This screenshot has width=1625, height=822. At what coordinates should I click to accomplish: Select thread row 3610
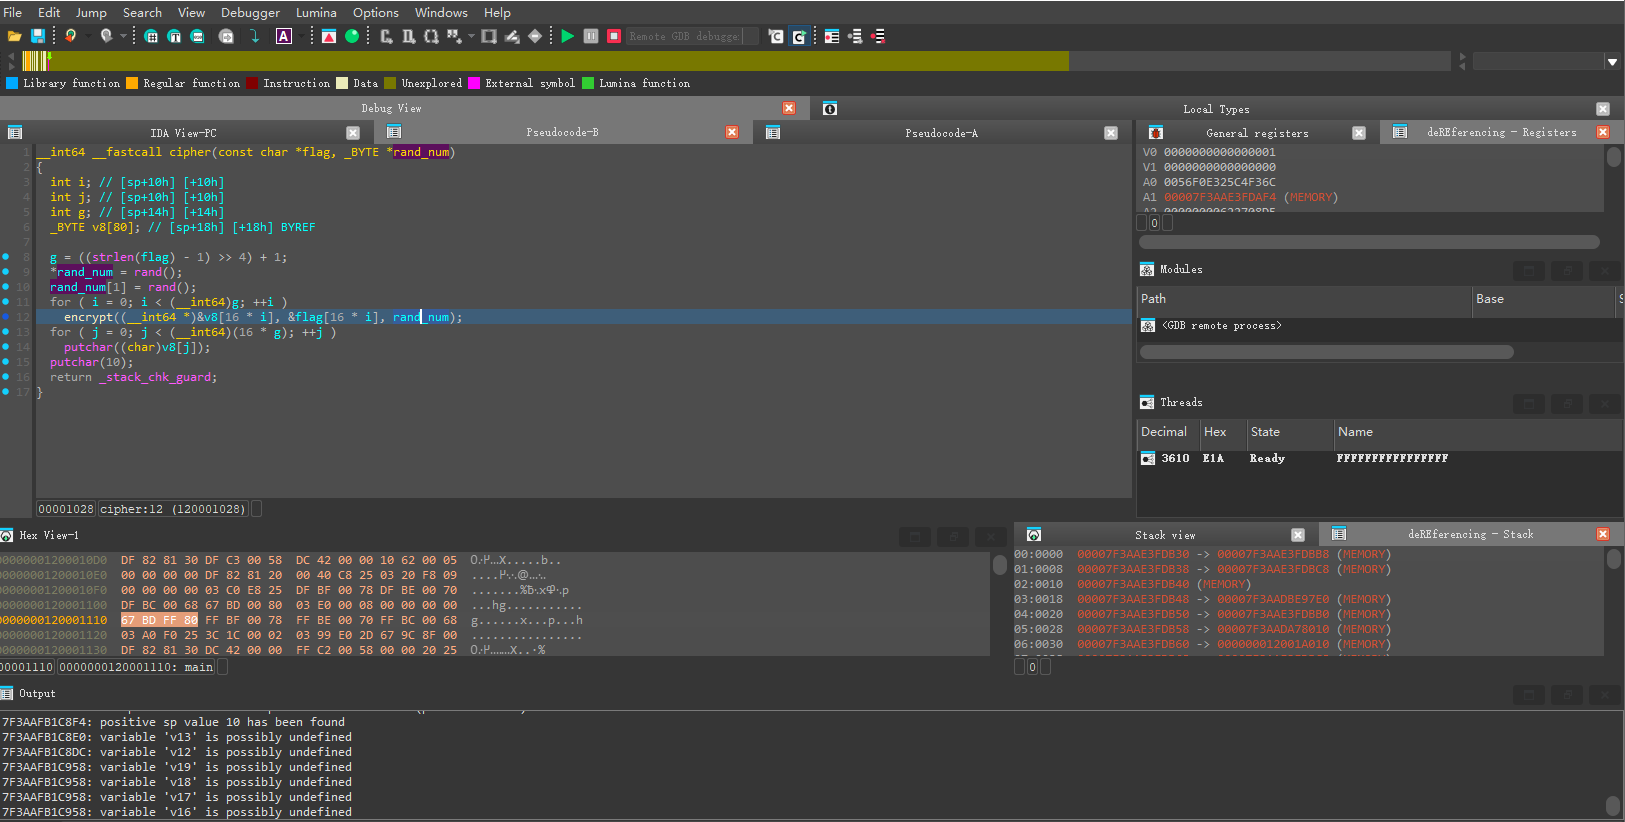coord(1380,458)
